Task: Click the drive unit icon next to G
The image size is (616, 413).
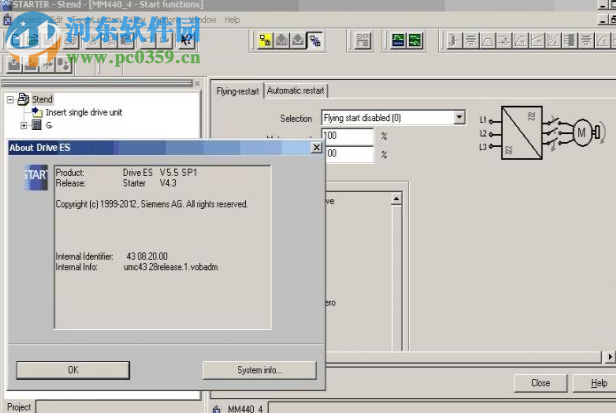Action: coord(37,125)
